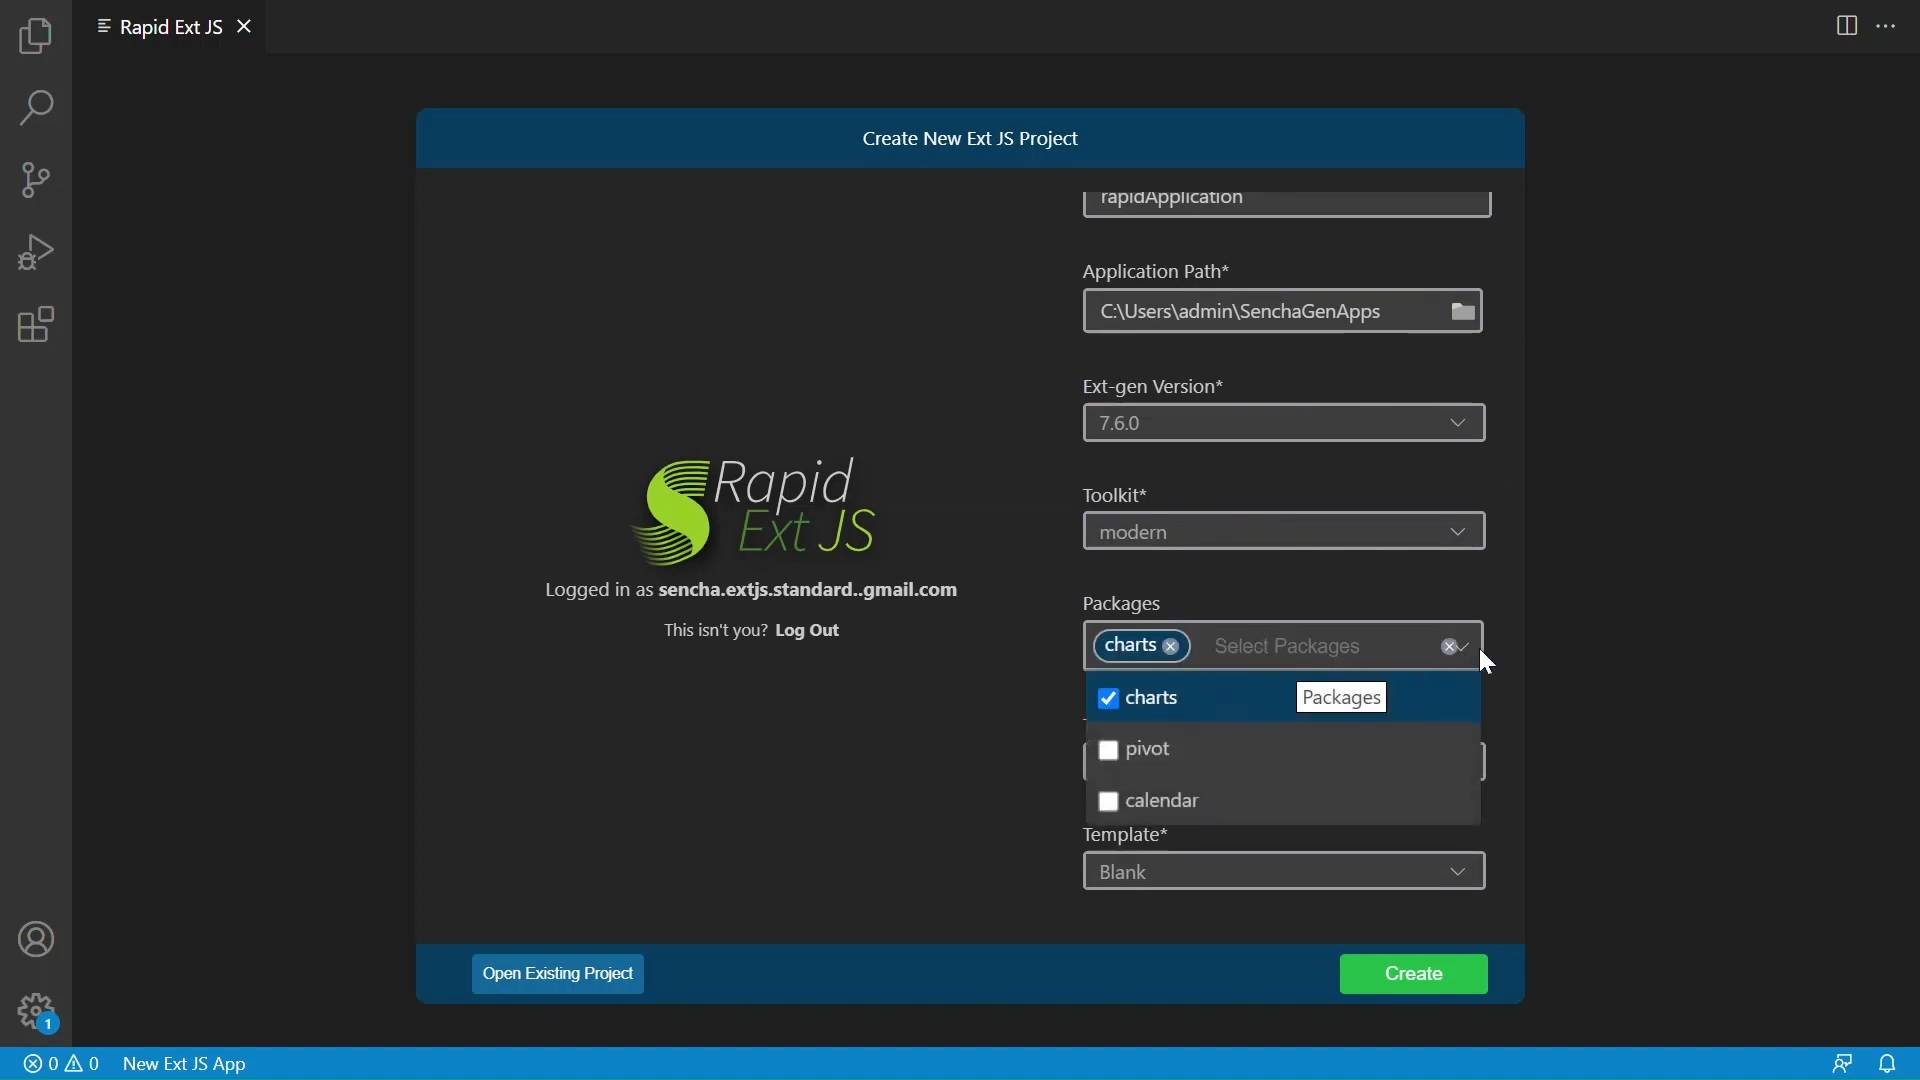Click the Log Out link
The width and height of the screenshot is (1920, 1080).
[807, 632]
